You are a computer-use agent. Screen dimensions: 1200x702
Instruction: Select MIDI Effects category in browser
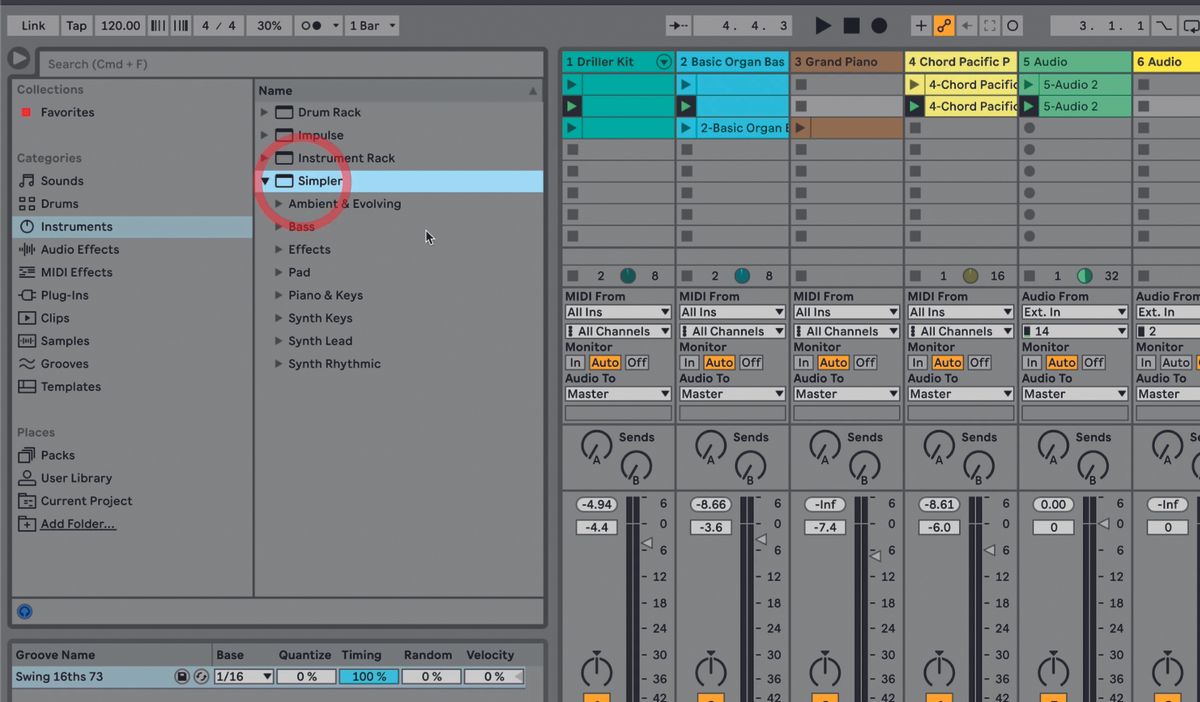coord(76,272)
